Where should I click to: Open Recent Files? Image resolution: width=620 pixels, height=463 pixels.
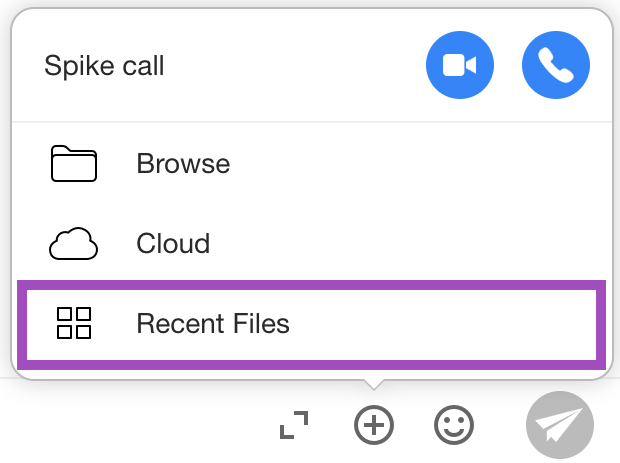[312, 324]
